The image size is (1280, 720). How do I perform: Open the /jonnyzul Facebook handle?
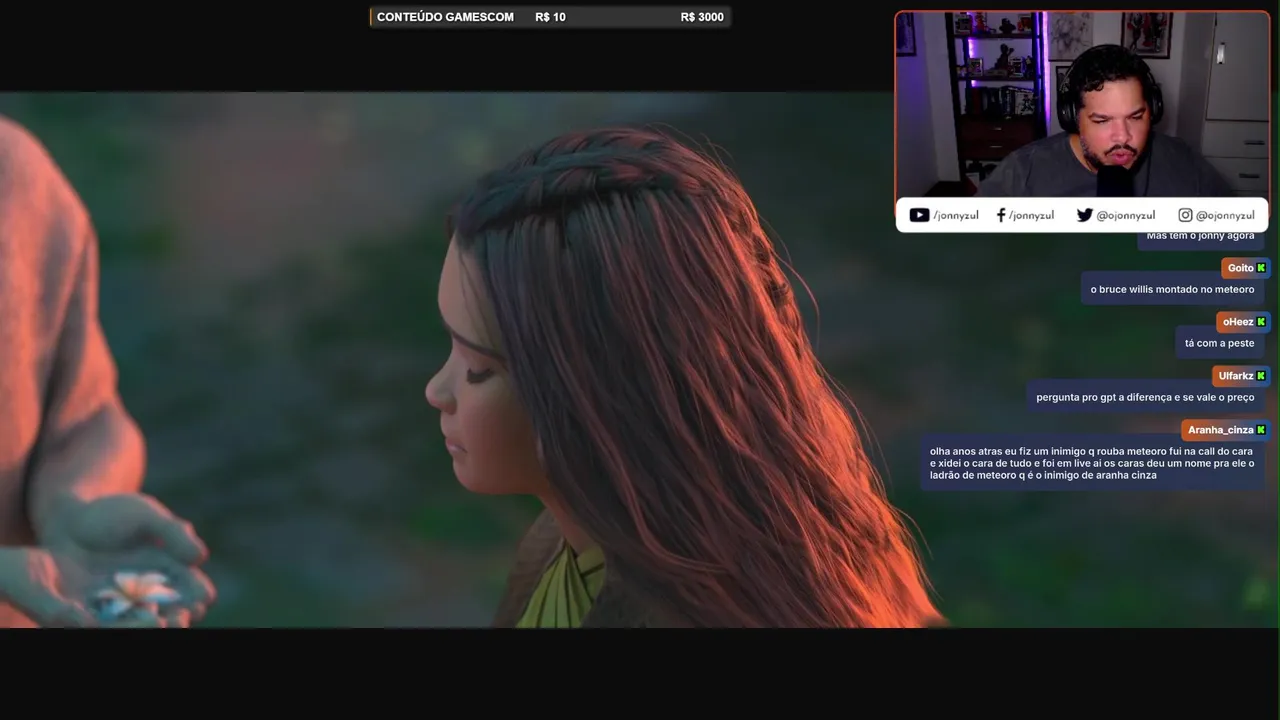click(x=1031, y=215)
